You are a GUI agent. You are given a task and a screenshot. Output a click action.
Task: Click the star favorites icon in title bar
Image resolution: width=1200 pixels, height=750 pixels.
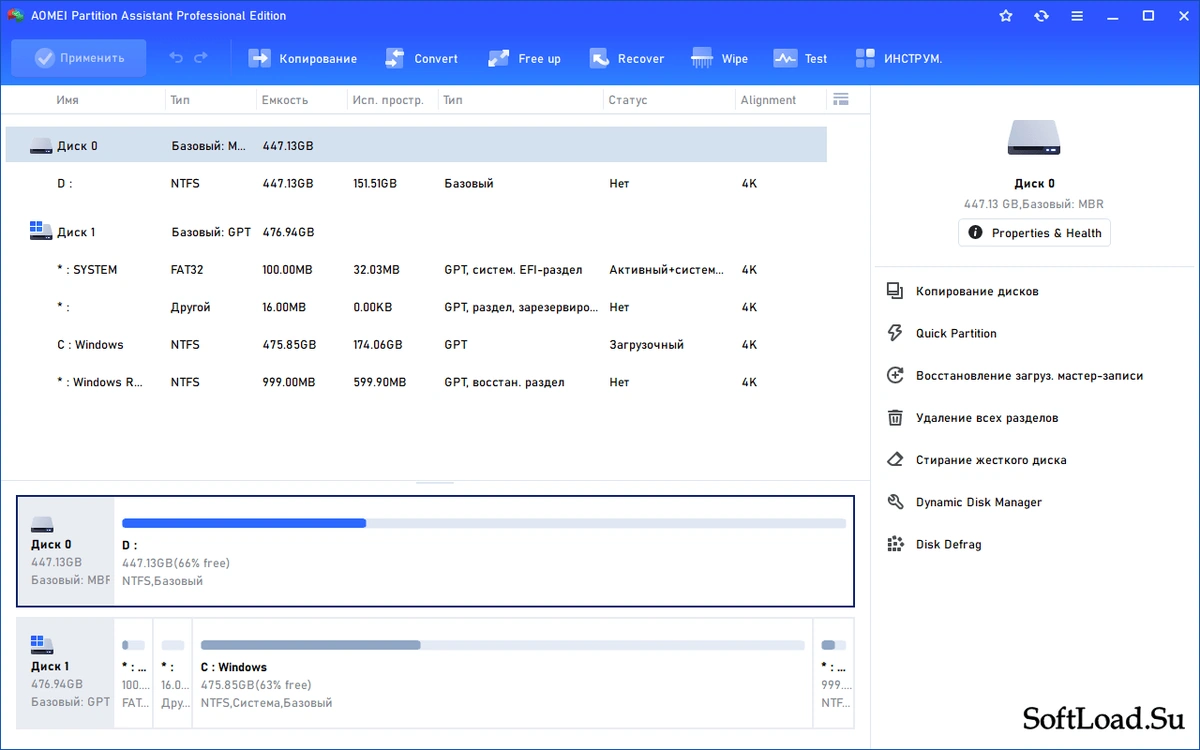[1006, 16]
